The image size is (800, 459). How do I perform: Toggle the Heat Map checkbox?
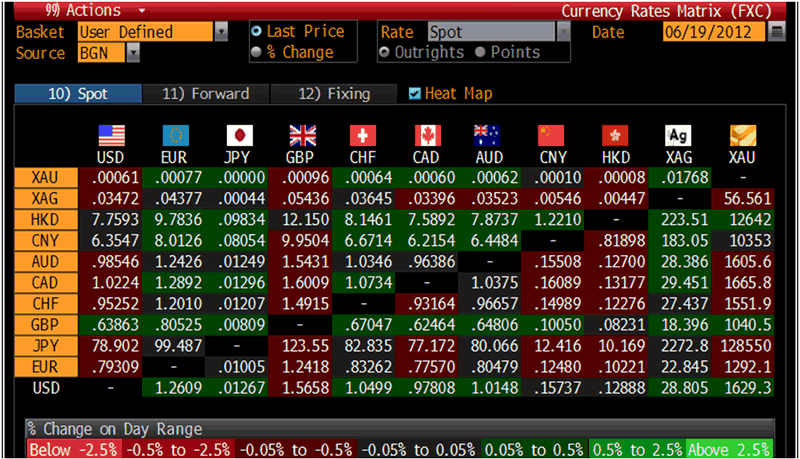coord(415,94)
